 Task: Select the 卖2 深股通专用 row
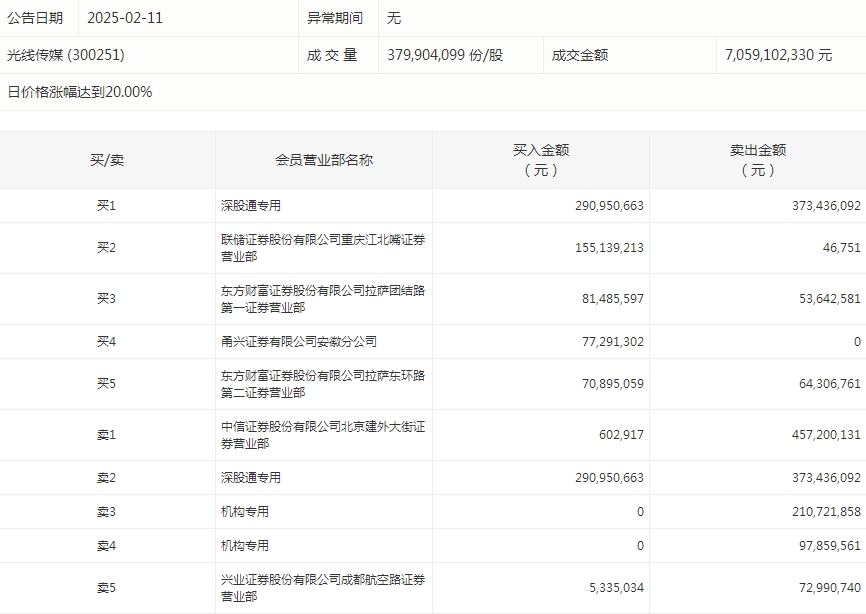[433, 478]
